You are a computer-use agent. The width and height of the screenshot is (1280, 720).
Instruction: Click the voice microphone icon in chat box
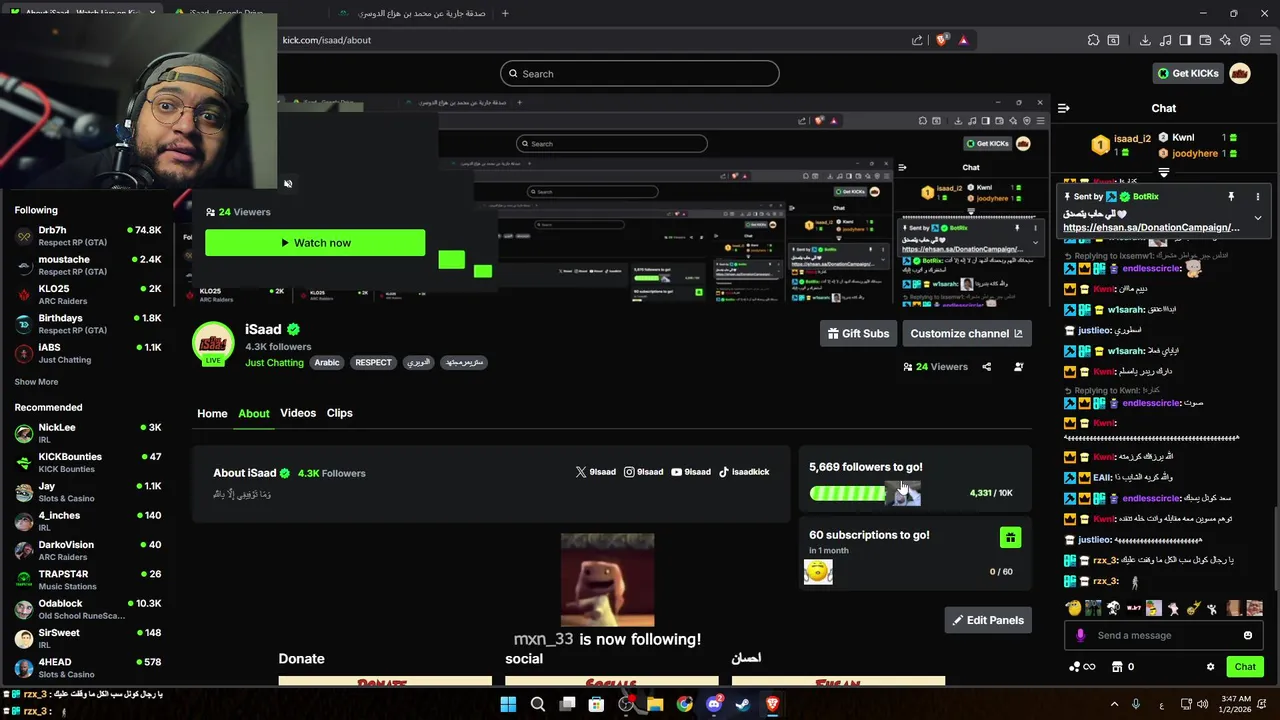point(1080,635)
